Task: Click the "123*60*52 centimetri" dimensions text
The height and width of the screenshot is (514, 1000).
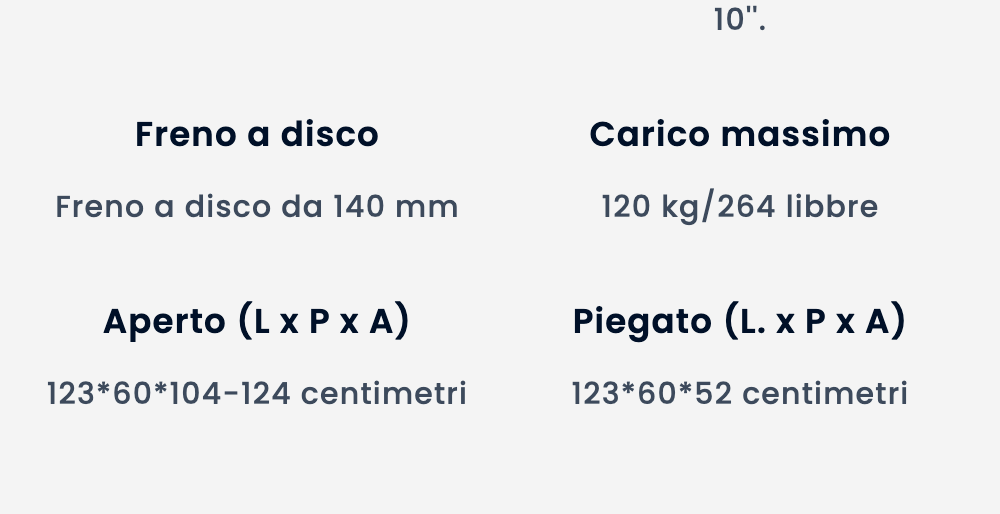Action: (740, 394)
